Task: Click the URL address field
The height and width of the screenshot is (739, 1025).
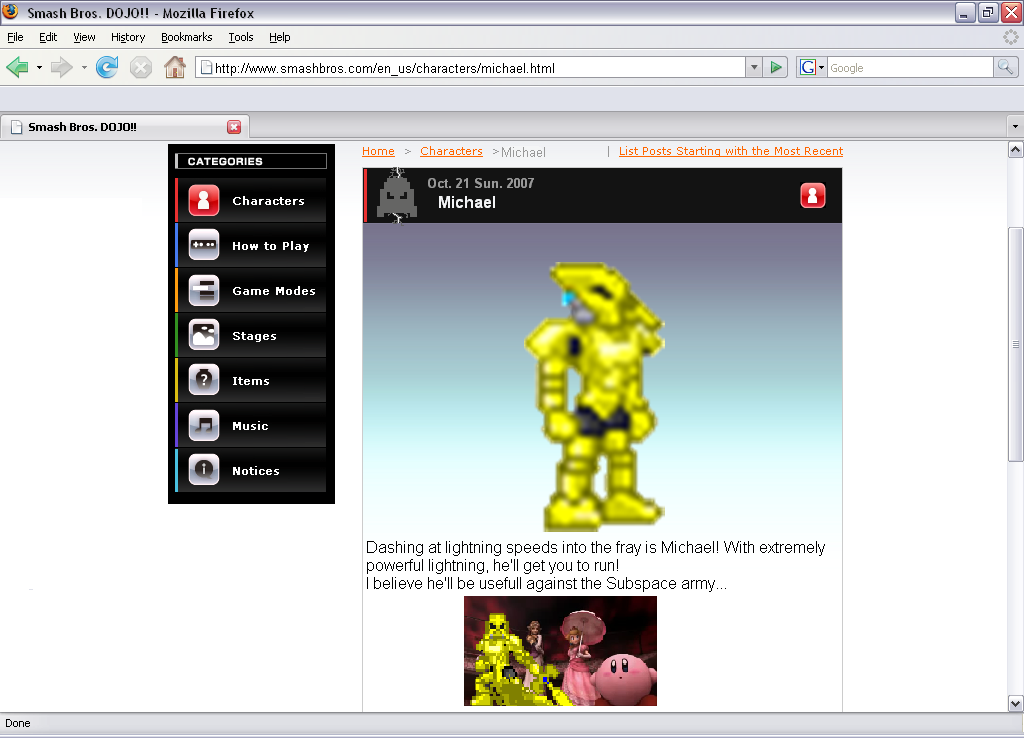Action: tap(471, 67)
